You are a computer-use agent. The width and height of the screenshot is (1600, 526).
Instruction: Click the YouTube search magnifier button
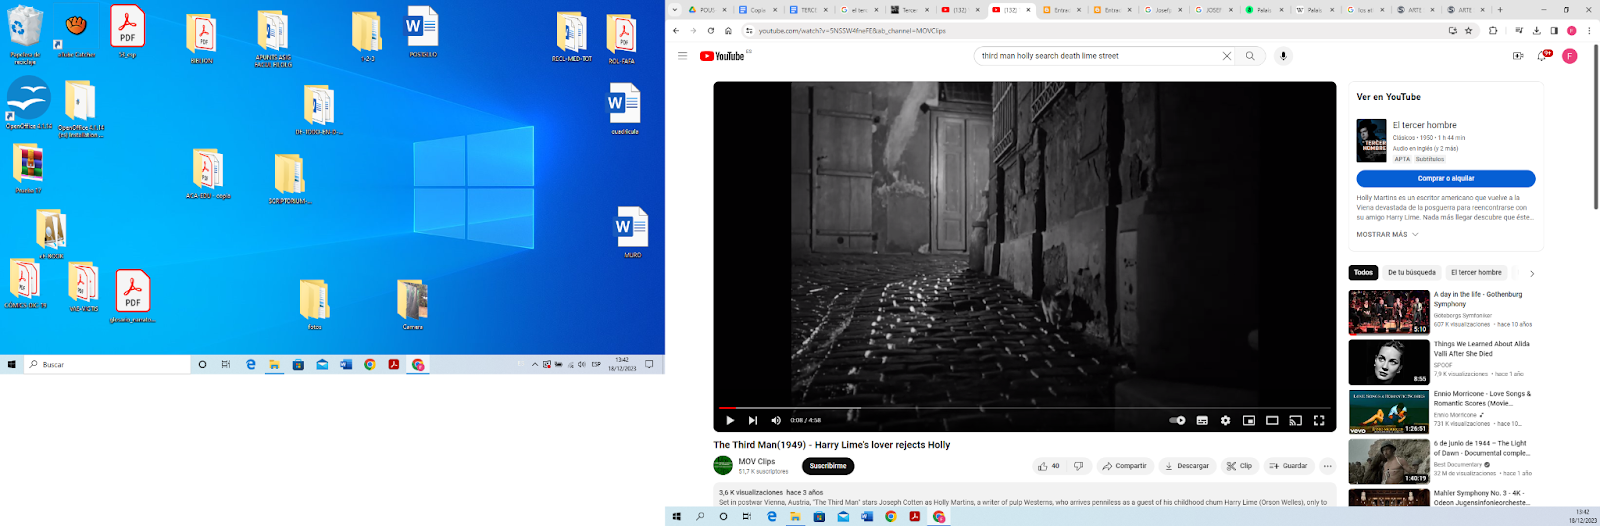pos(1250,56)
